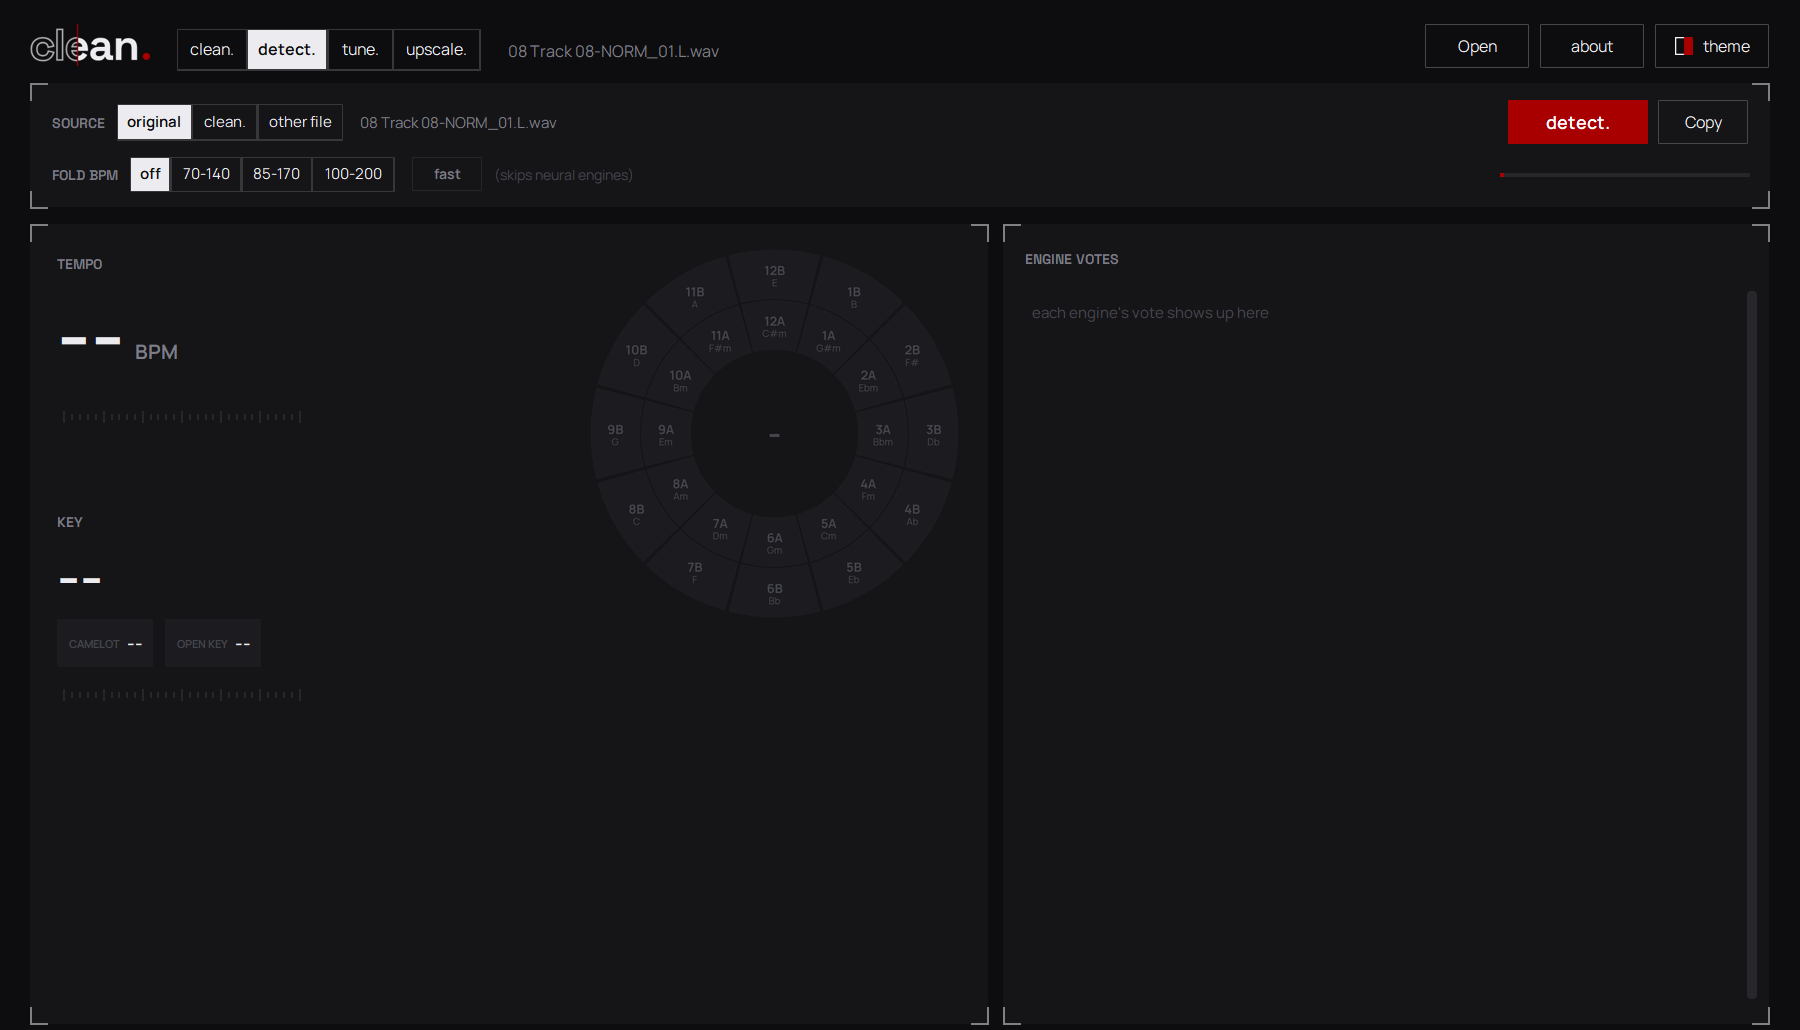1800x1030 pixels.
Task: Switch source to clean.
Action: (224, 122)
